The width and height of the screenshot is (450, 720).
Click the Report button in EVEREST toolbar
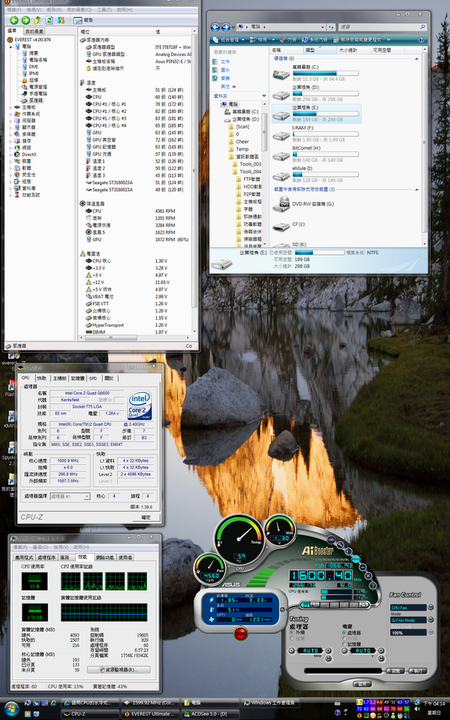[83, 20]
